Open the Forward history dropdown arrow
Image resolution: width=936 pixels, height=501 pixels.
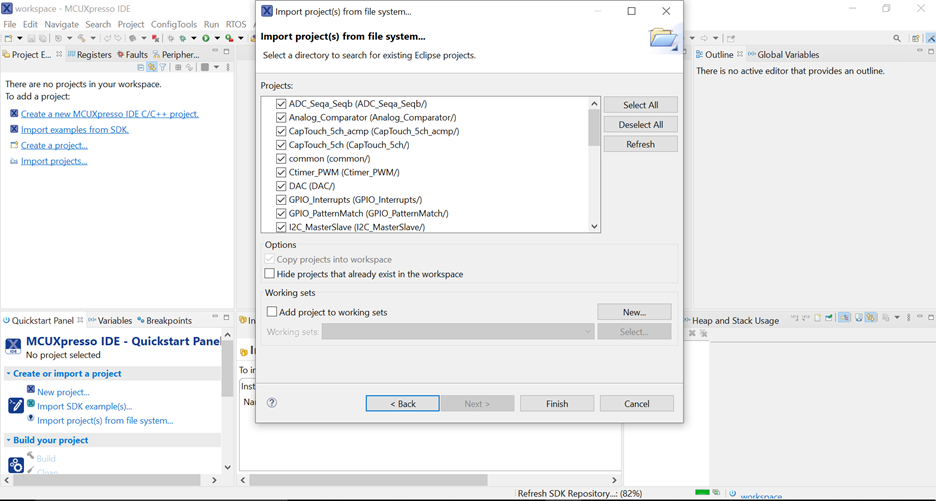[x=716, y=38]
